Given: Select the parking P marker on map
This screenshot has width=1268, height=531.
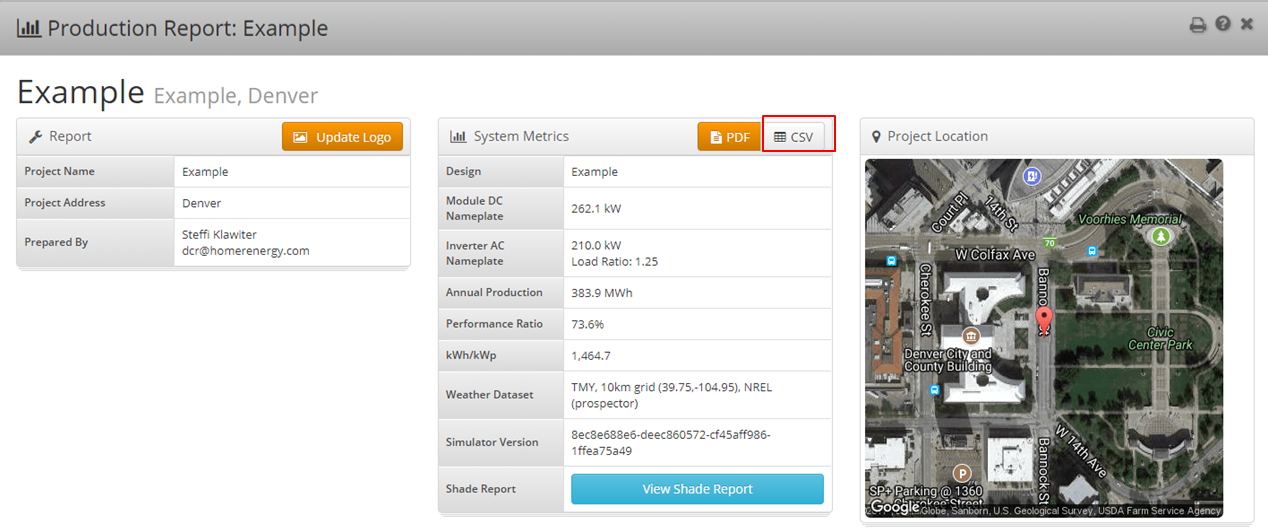Looking at the screenshot, I should [x=962, y=473].
